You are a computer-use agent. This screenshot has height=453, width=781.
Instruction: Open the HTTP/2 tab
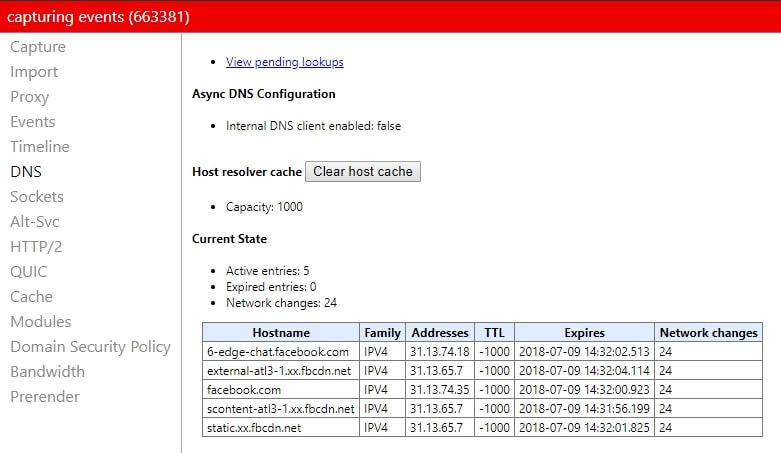(36, 246)
